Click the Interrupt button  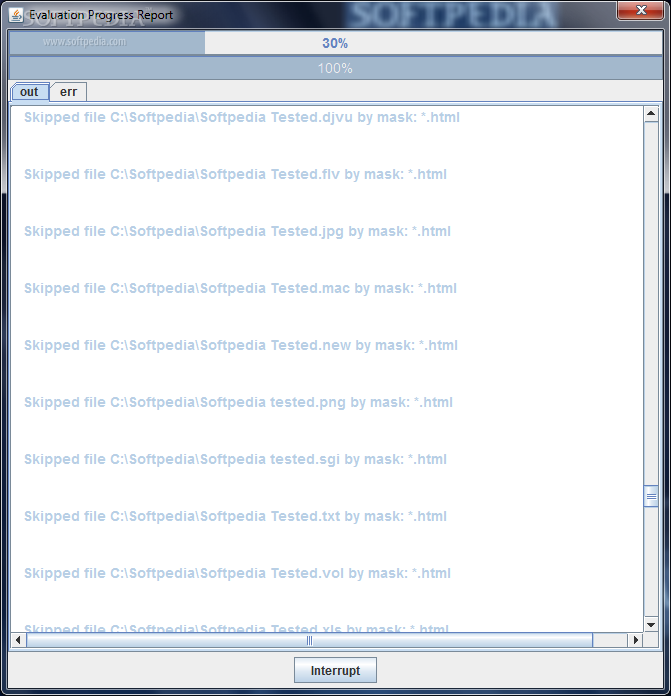(x=335, y=670)
